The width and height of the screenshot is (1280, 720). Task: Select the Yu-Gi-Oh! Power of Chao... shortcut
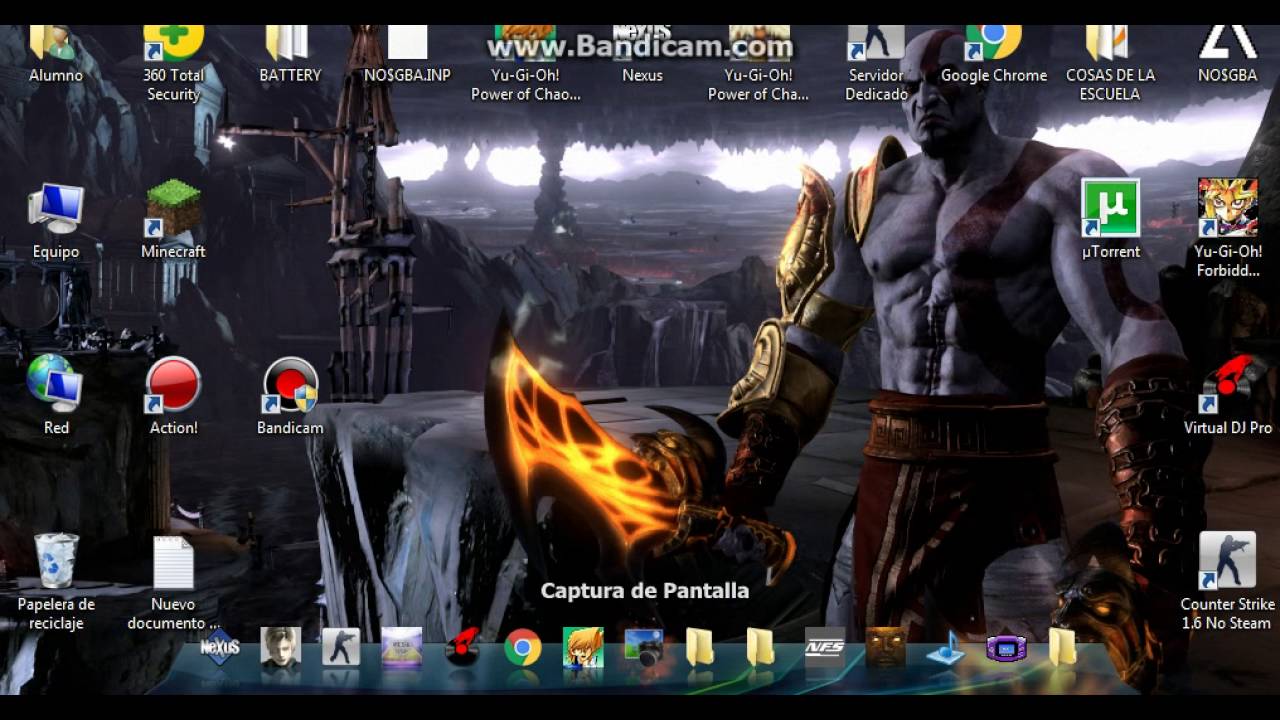coord(525,65)
